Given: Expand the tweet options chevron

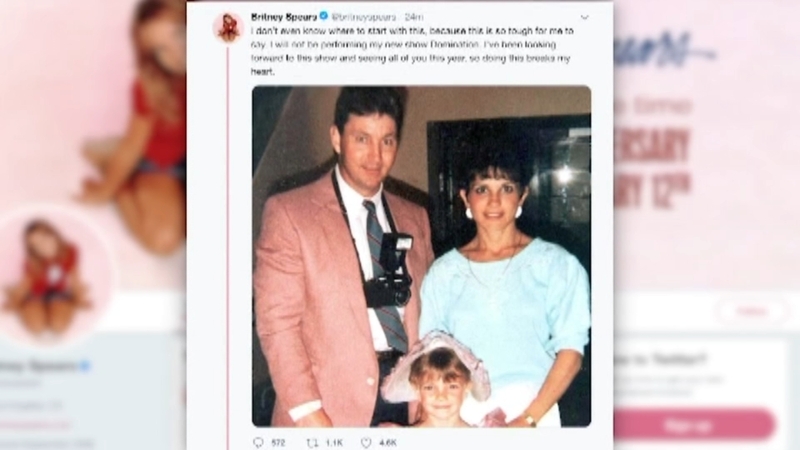Looking at the screenshot, I should (x=585, y=17).
